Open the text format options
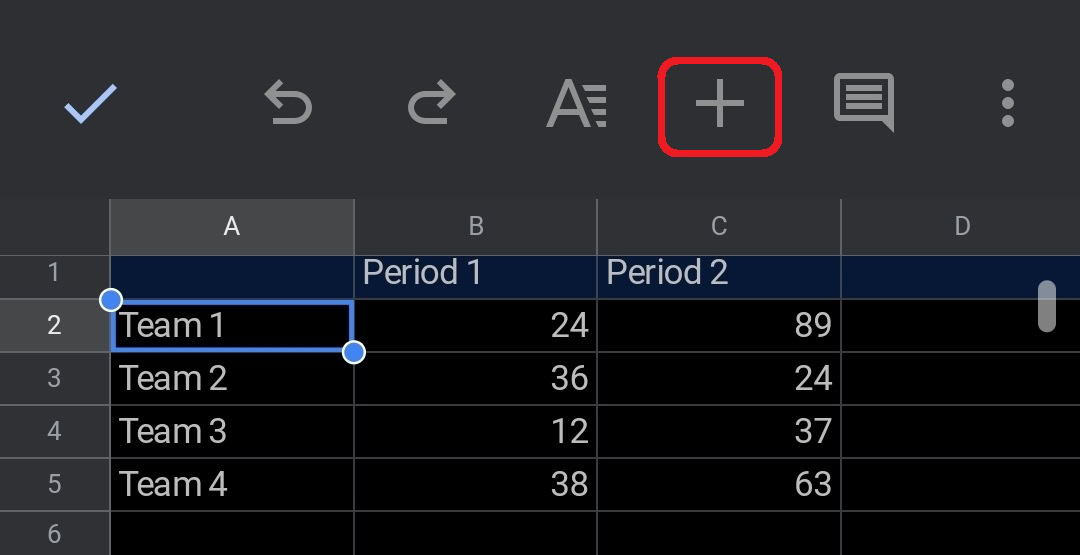This screenshot has height=555, width=1080. [576, 104]
